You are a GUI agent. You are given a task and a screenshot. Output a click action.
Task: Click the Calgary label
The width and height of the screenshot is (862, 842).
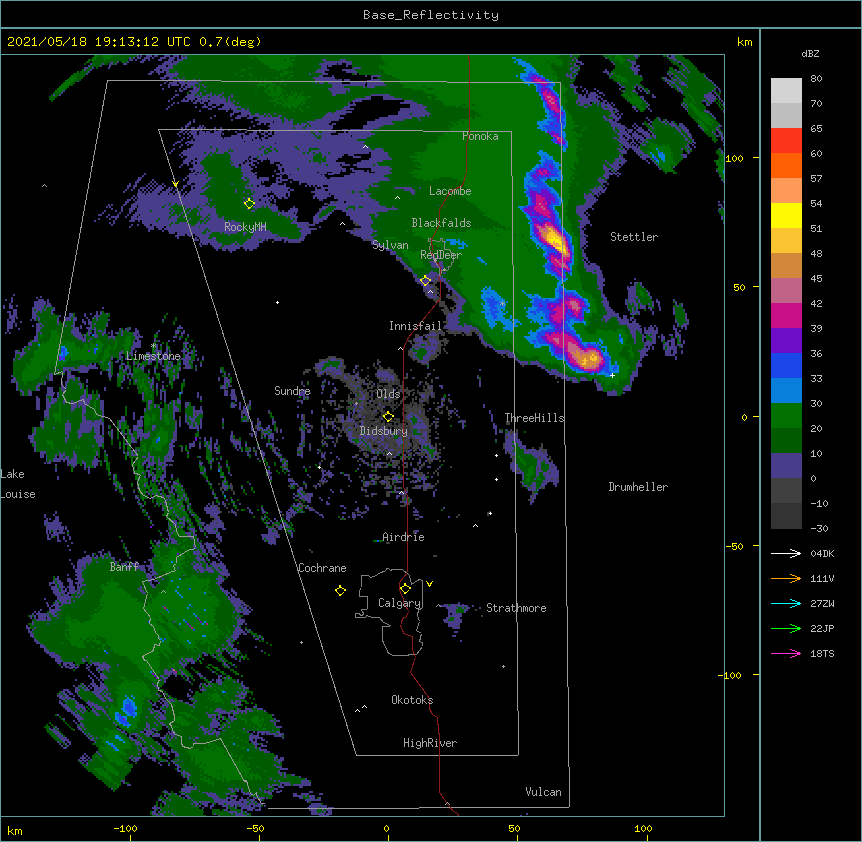point(400,603)
